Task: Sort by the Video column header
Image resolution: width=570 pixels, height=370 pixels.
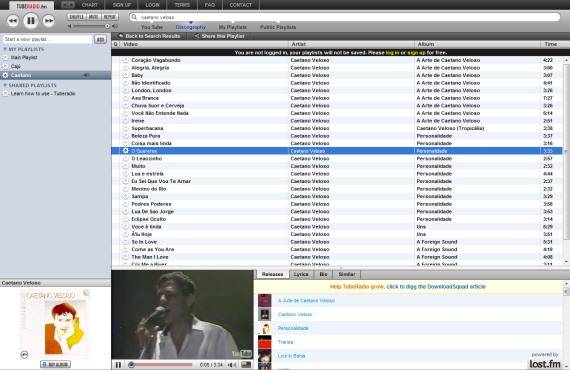Action: [131, 44]
